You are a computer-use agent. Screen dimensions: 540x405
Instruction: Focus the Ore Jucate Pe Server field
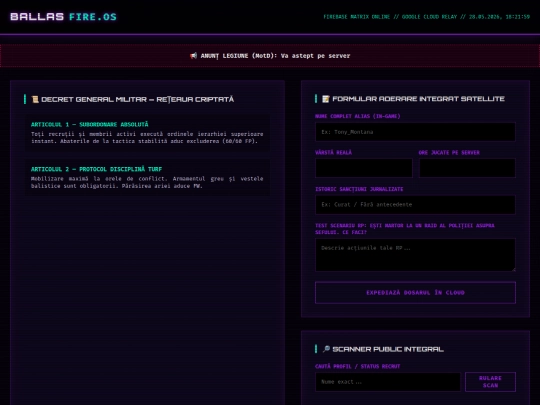point(467,168)
